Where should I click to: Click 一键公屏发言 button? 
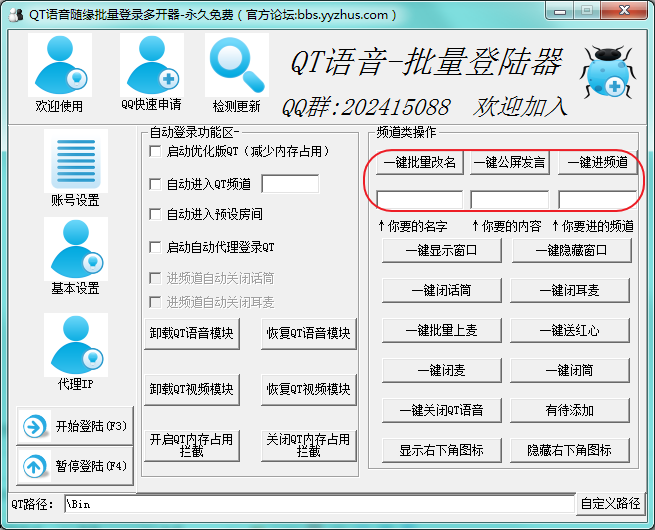point(510,162)
